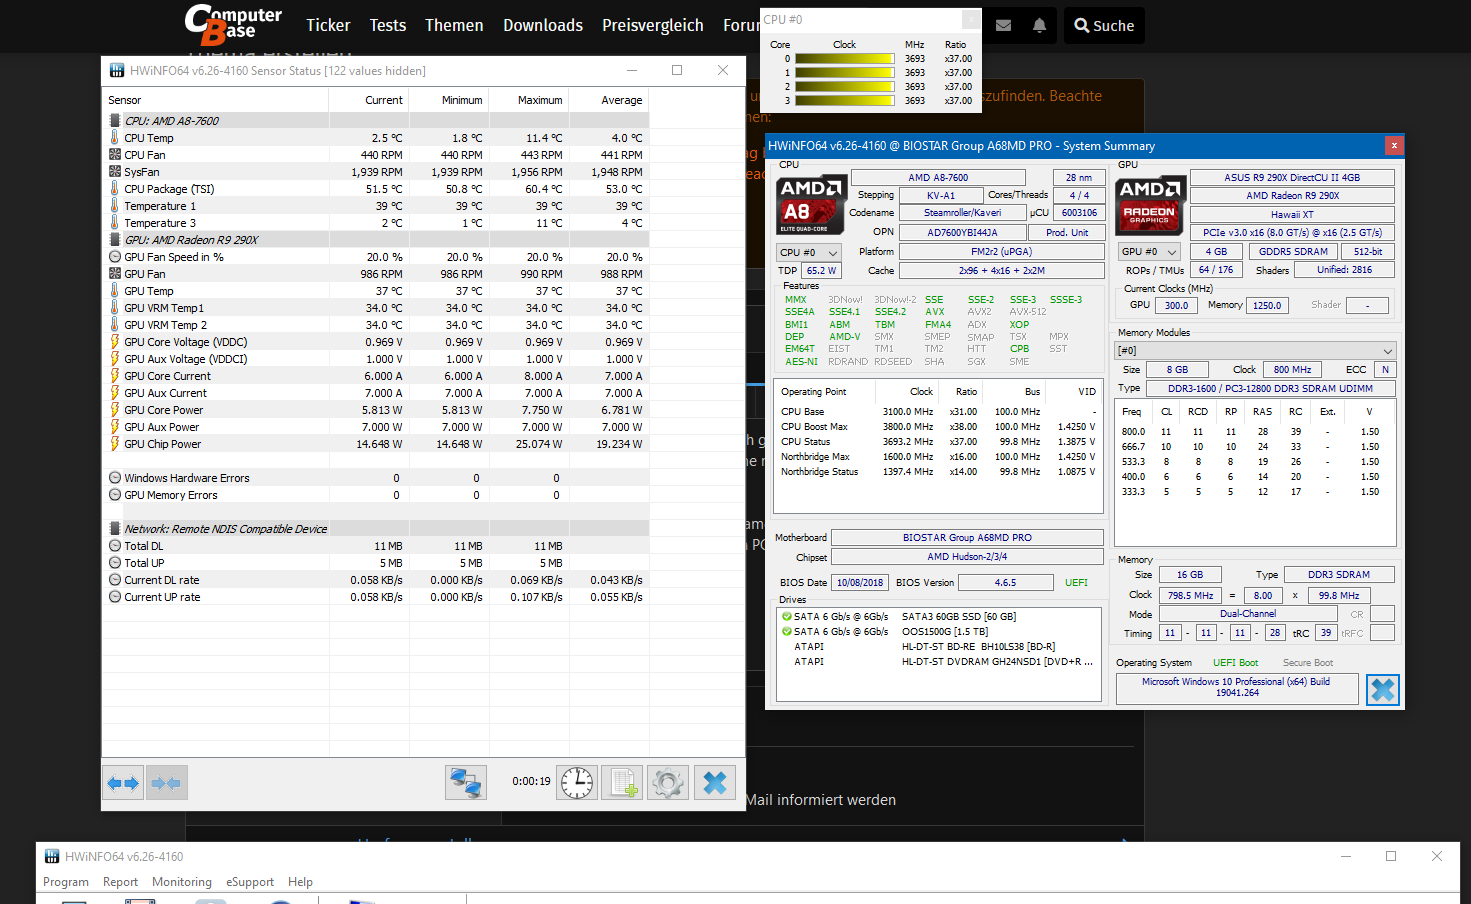This screenshot has width=1471, height=904.
Task: Click the TDP 65.2 W value field
Action: (822, 271)
